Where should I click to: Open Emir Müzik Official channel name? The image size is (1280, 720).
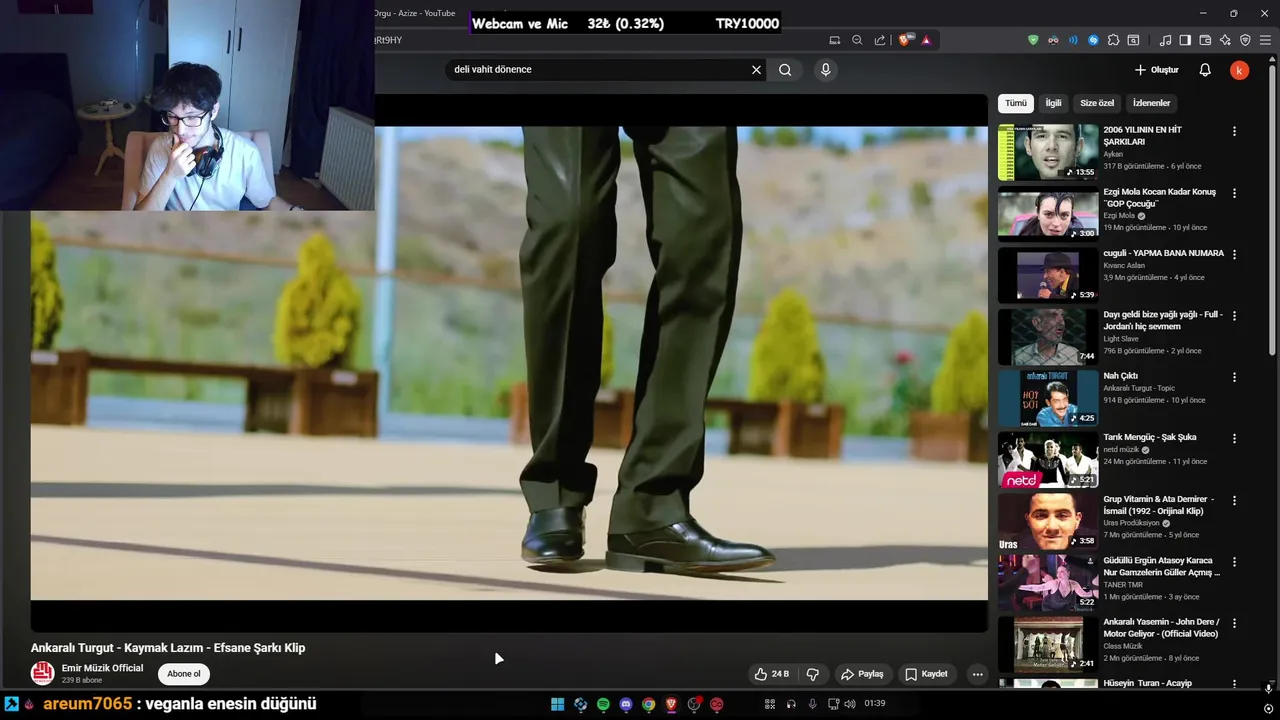click(x=102, y=668)
